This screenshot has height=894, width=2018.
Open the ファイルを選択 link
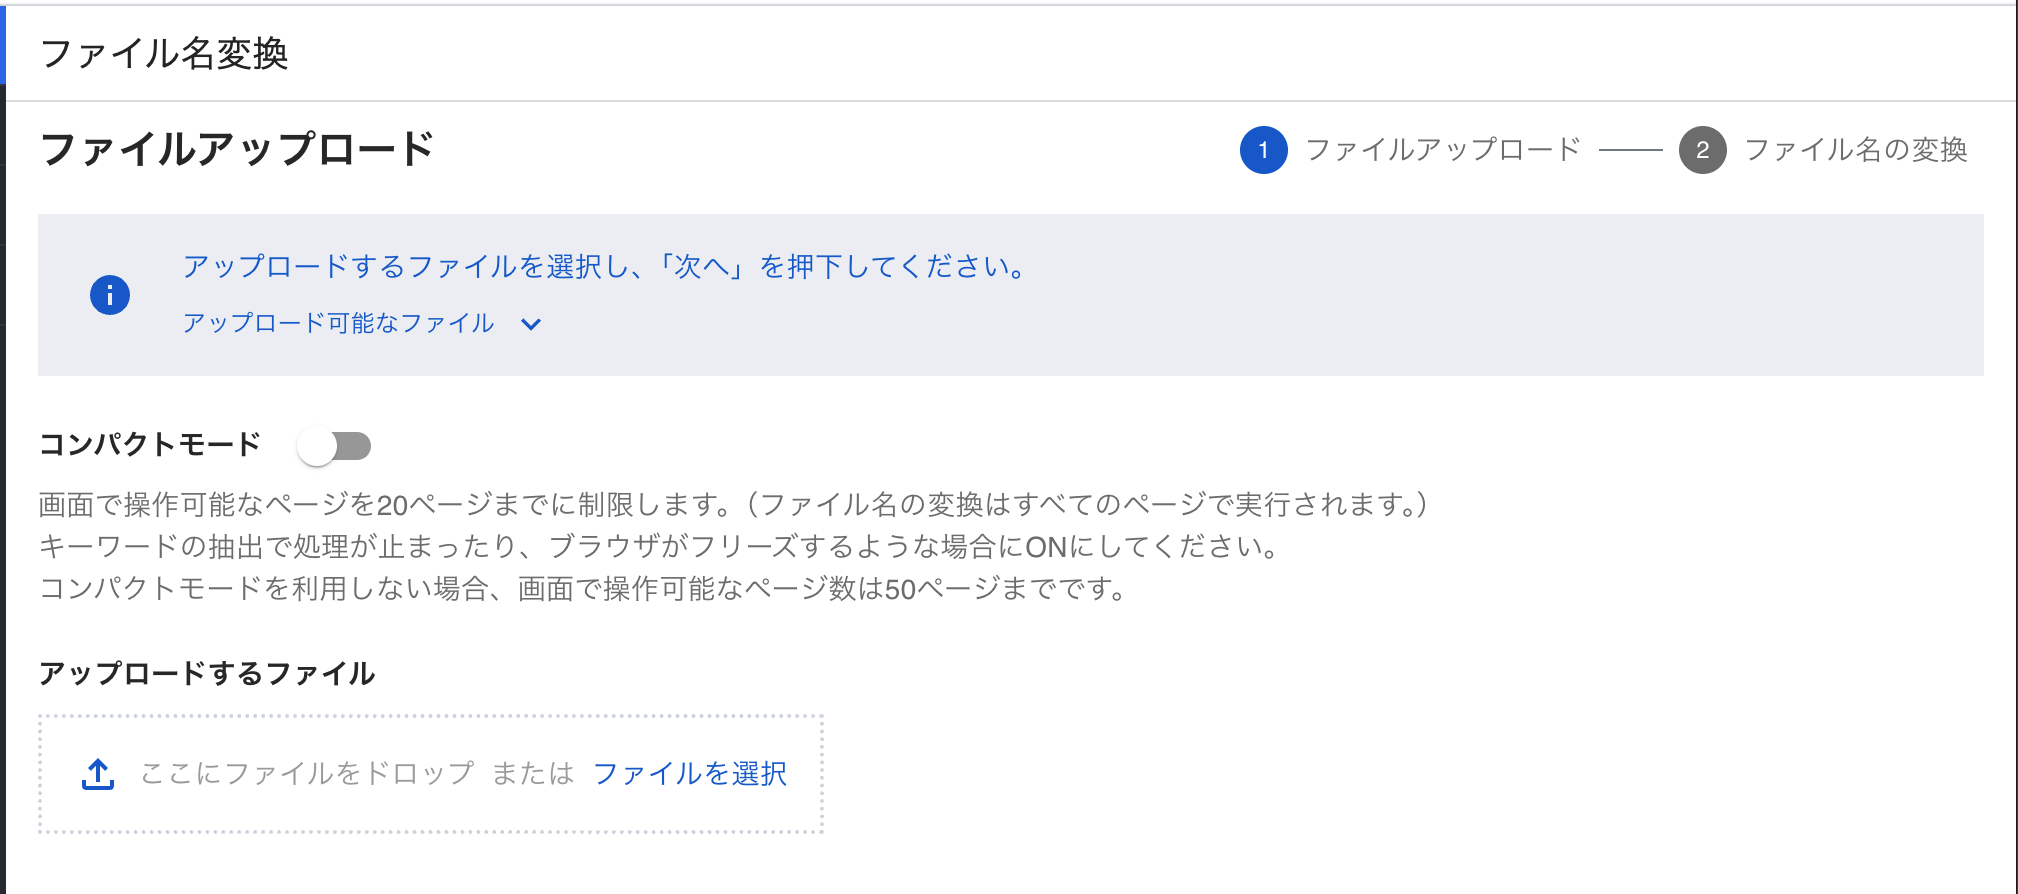coord(689,774)
